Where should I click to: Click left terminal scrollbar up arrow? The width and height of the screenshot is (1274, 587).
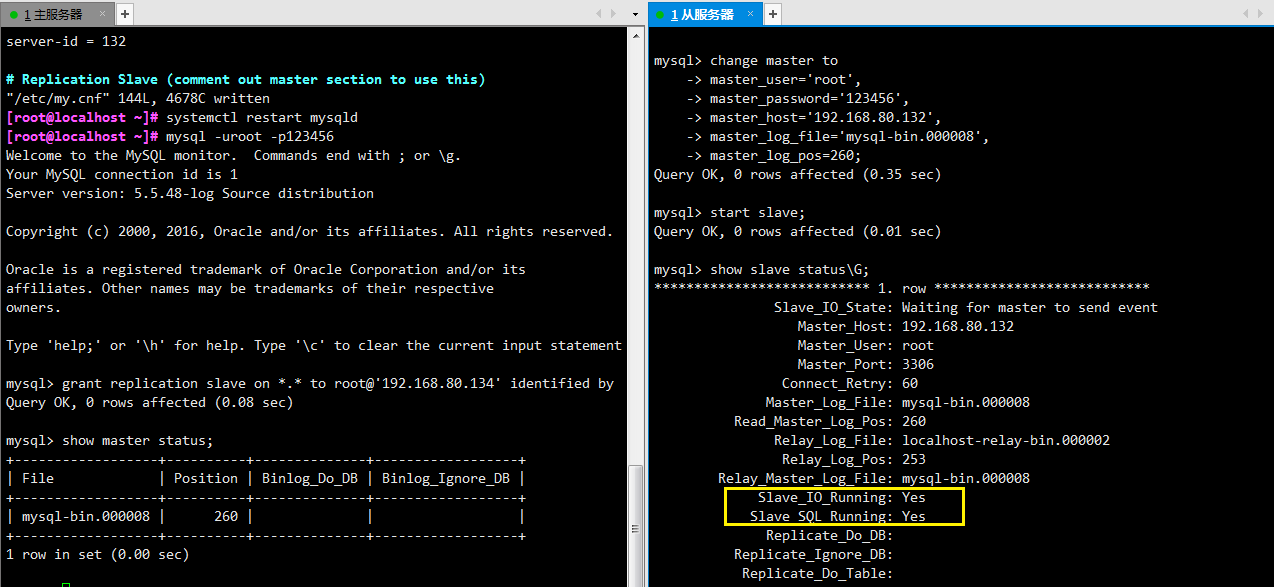point(635,36)
